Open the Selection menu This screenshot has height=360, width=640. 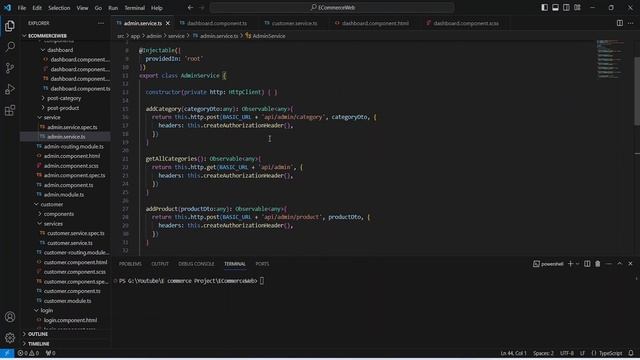coord(59,8)
